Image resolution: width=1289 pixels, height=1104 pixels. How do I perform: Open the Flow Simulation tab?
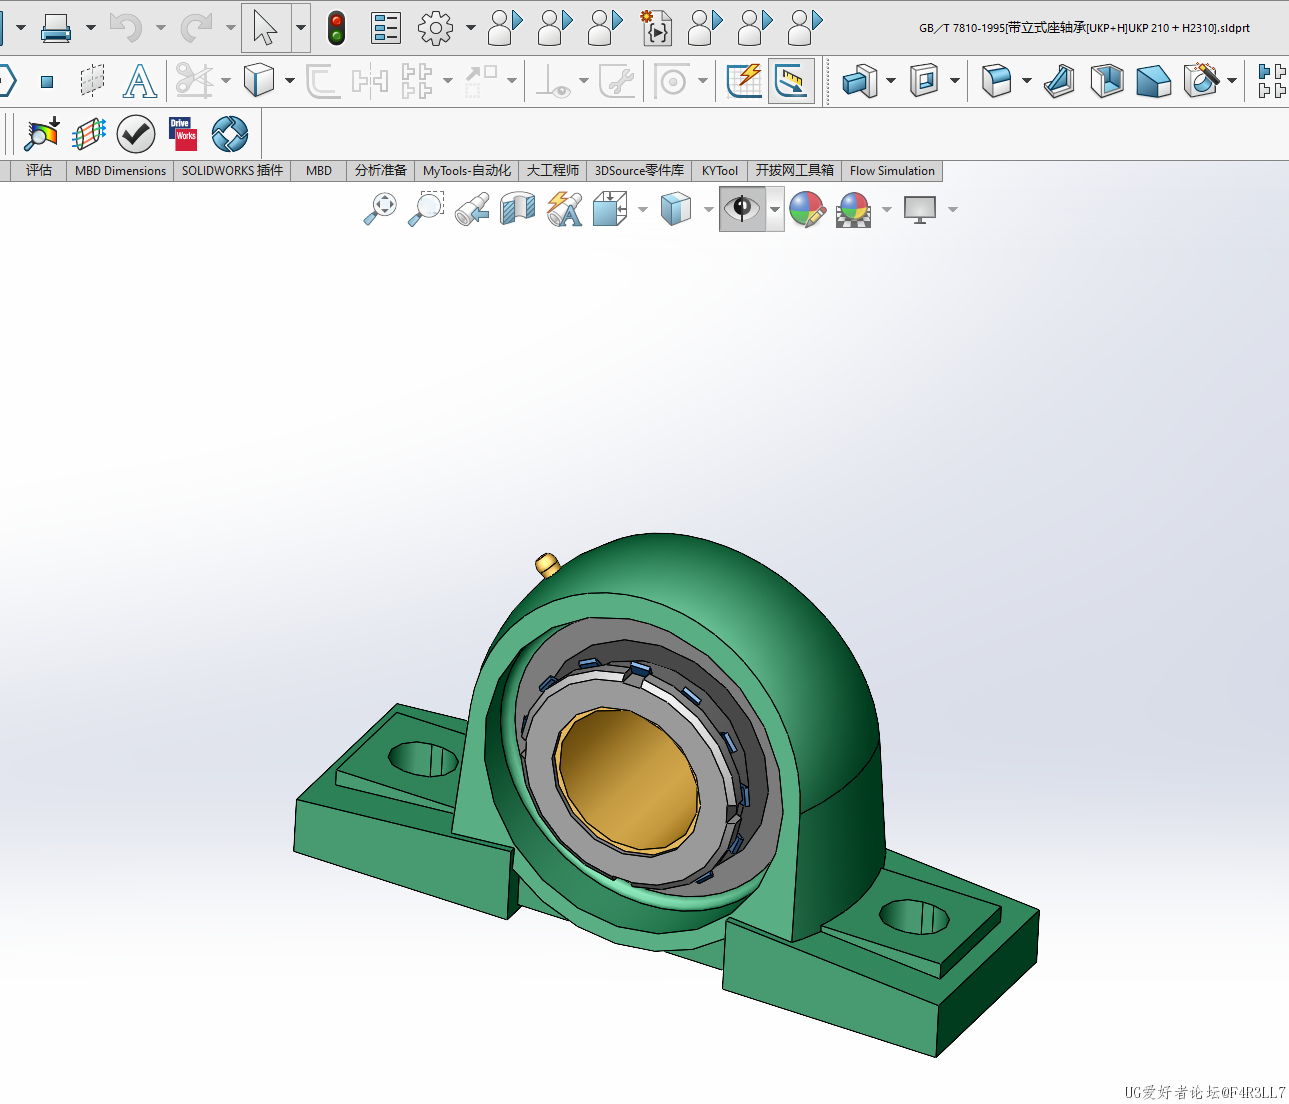tap(892, 171)
